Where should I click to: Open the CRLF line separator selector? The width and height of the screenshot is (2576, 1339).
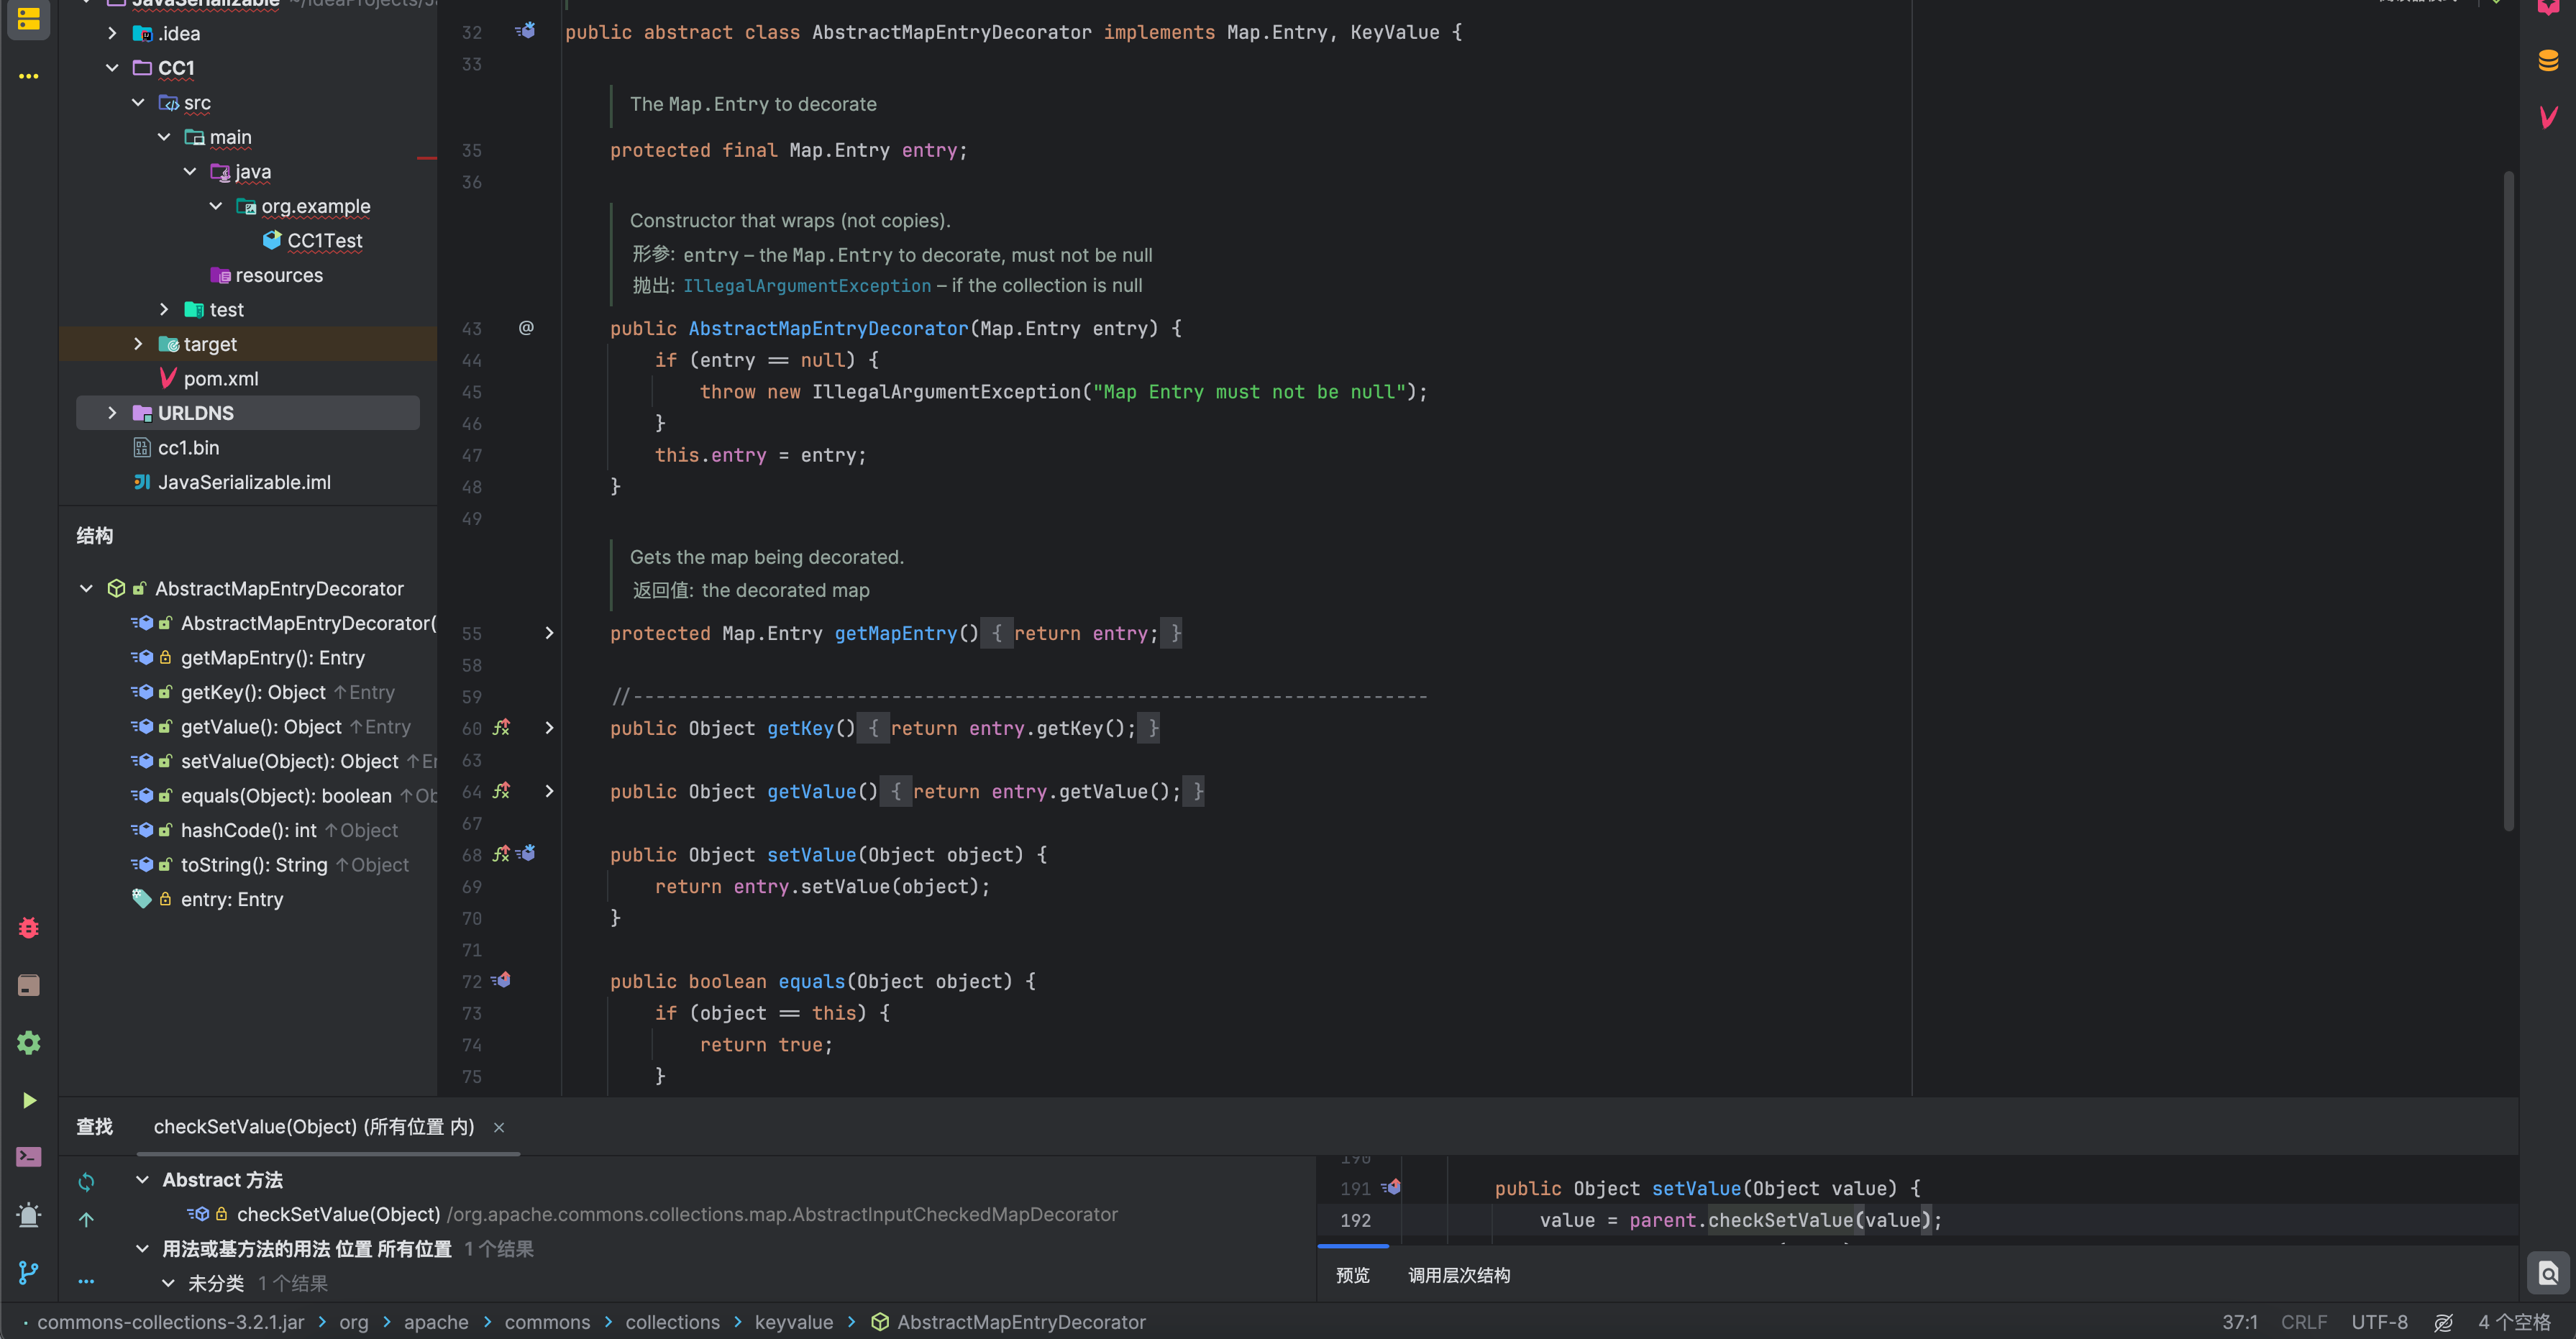[x=2303, y=1322]
